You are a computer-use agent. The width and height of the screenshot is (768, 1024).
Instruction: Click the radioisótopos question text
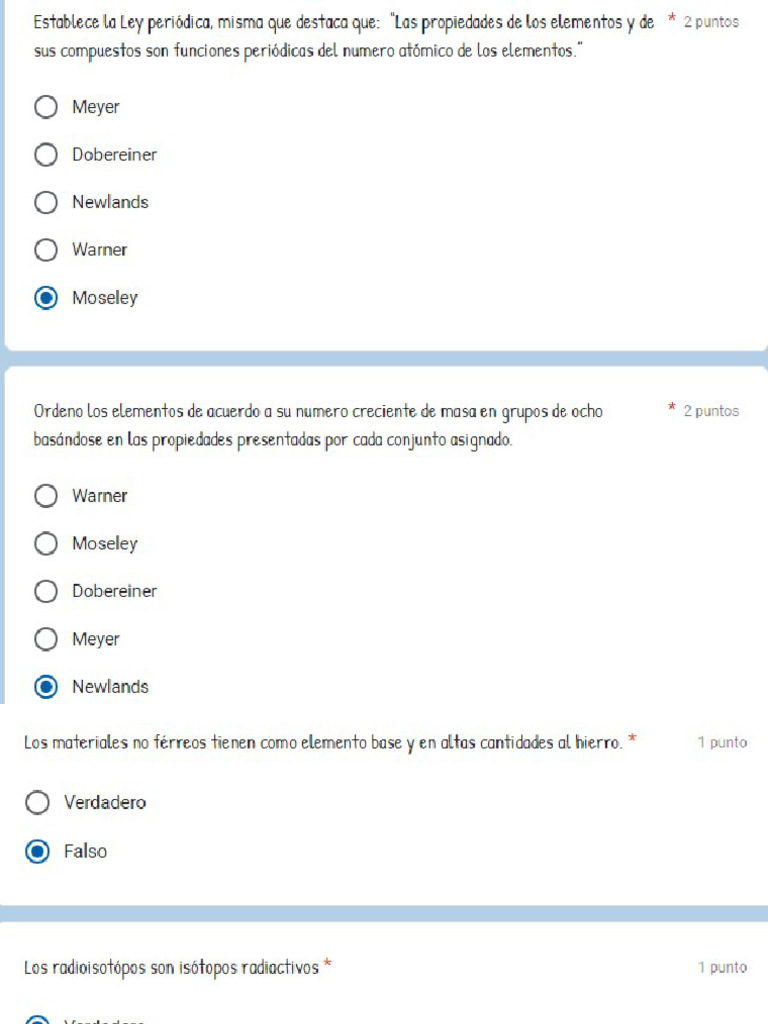(171, 968)
